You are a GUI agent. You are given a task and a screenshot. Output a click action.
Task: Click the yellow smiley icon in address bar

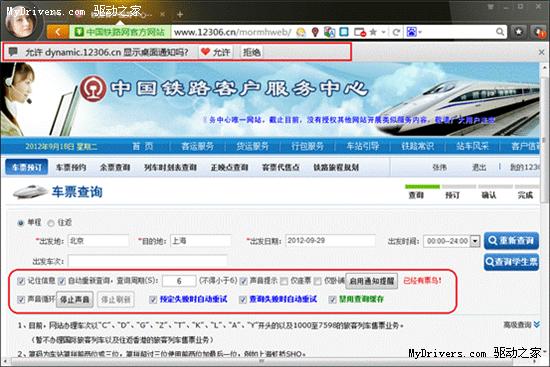point(301,33)
